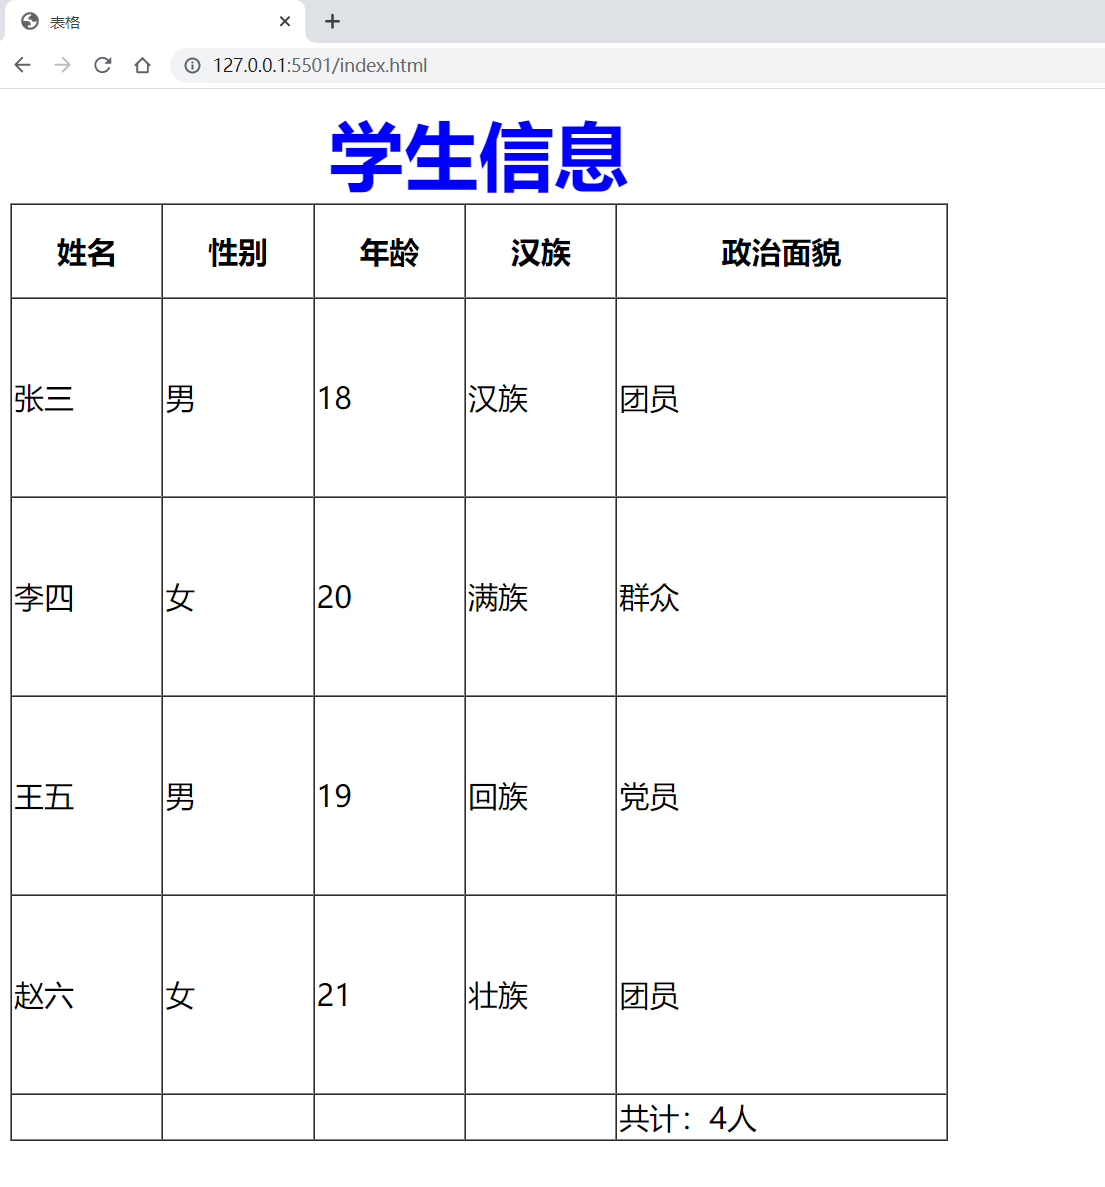Click the 满族 cell
This screenshot has height=1187, width=1105.
(x=540, y=597)
